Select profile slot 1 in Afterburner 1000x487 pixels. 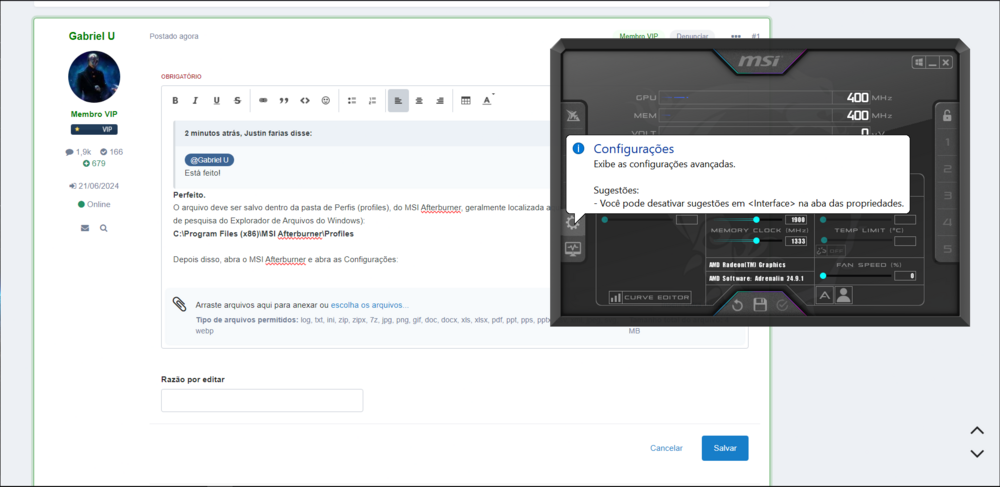tap(948, 143)
